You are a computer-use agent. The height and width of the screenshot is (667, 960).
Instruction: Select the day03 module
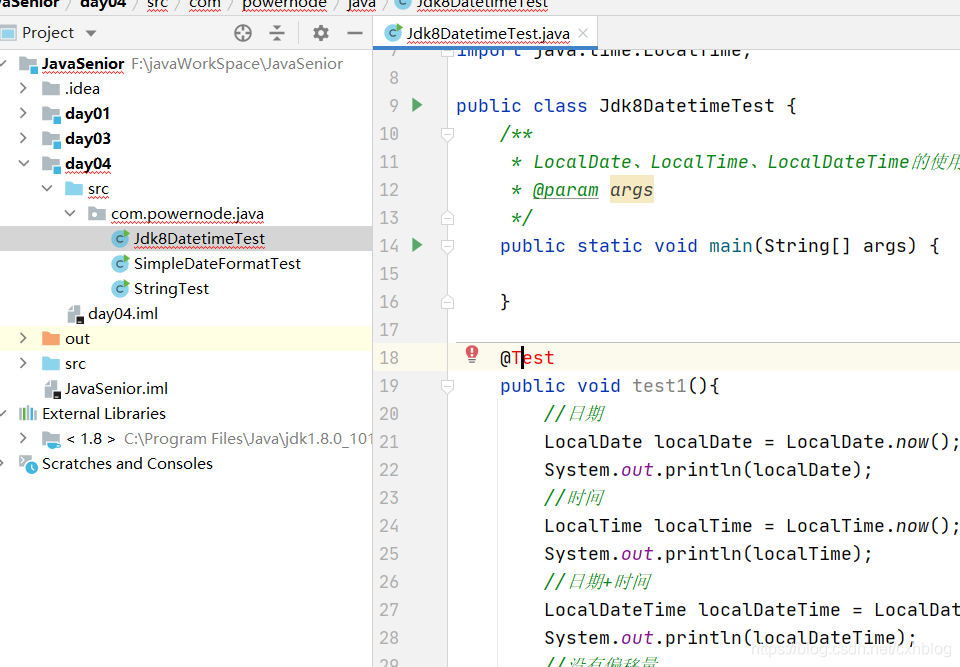88,139
